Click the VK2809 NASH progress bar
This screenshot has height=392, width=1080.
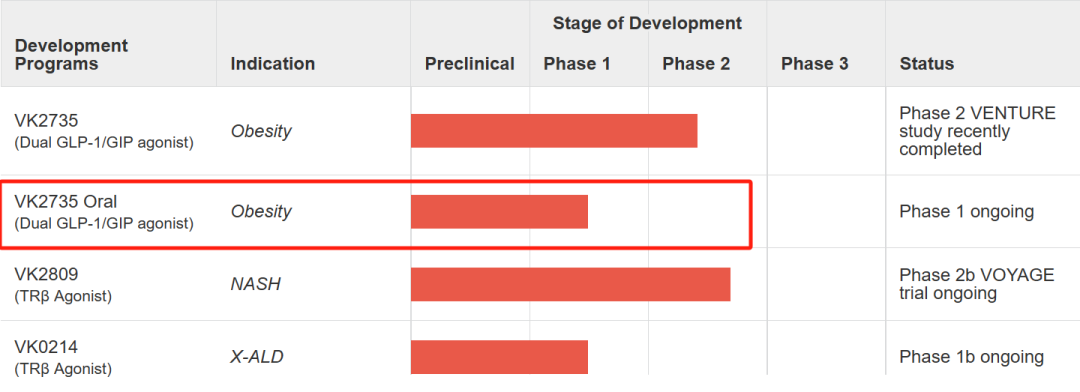point(570,285)
